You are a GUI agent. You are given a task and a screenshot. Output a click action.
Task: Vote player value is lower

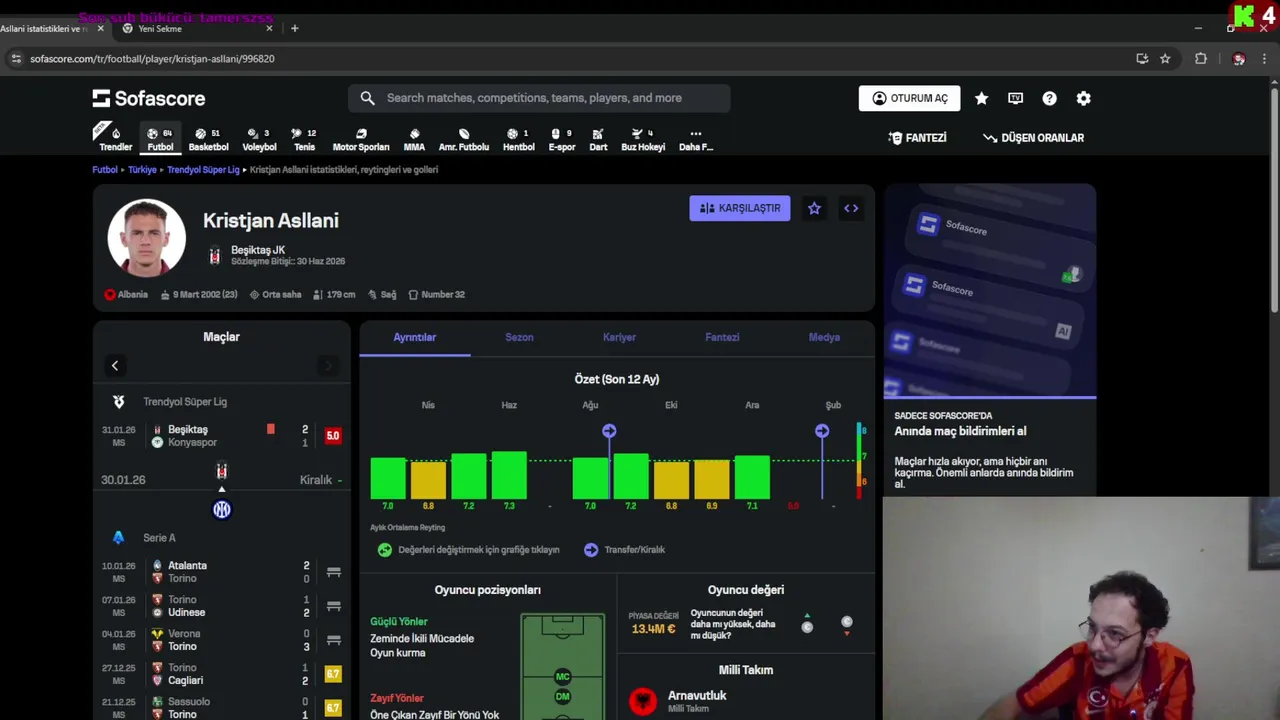click(847, 625)
